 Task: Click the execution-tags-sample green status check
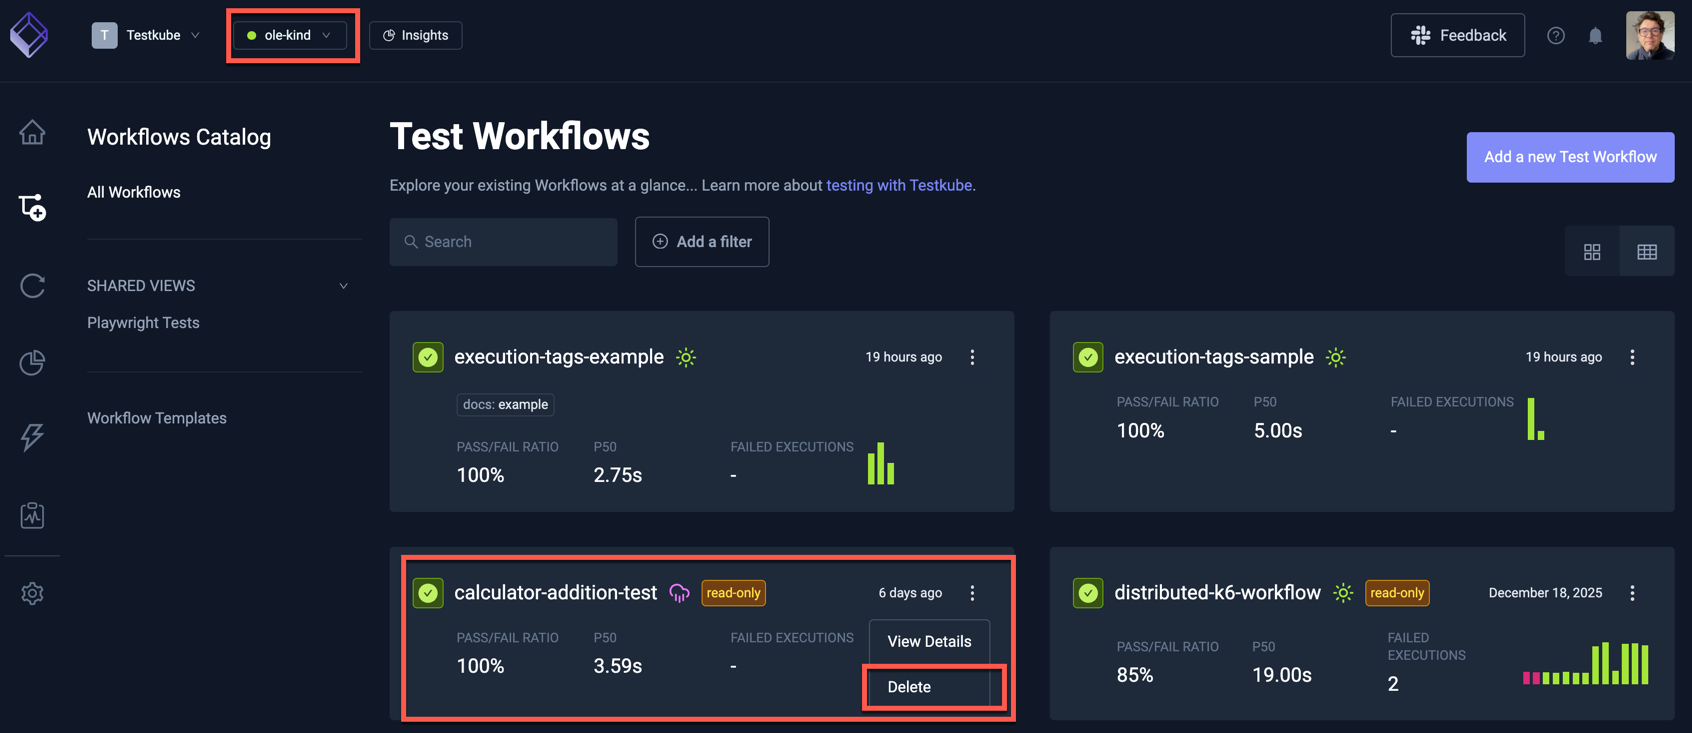tap(1088, 357)
